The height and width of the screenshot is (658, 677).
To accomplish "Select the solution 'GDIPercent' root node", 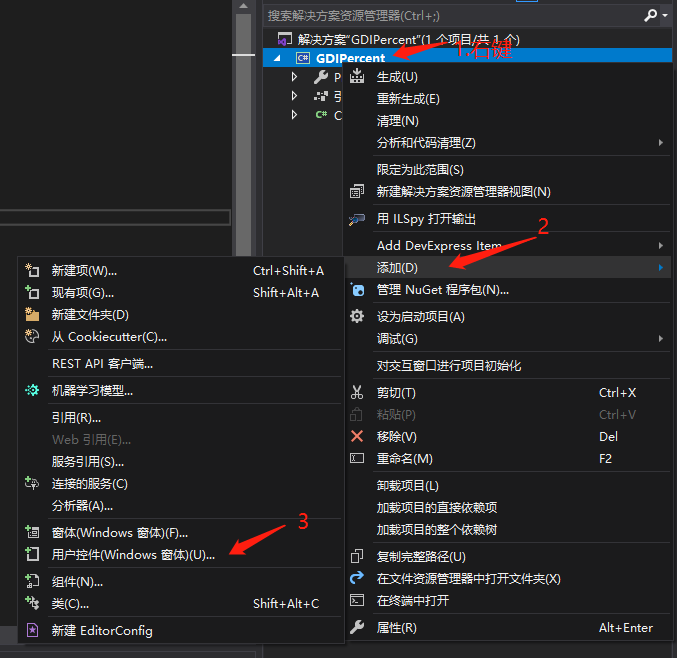I will point(408,40).
